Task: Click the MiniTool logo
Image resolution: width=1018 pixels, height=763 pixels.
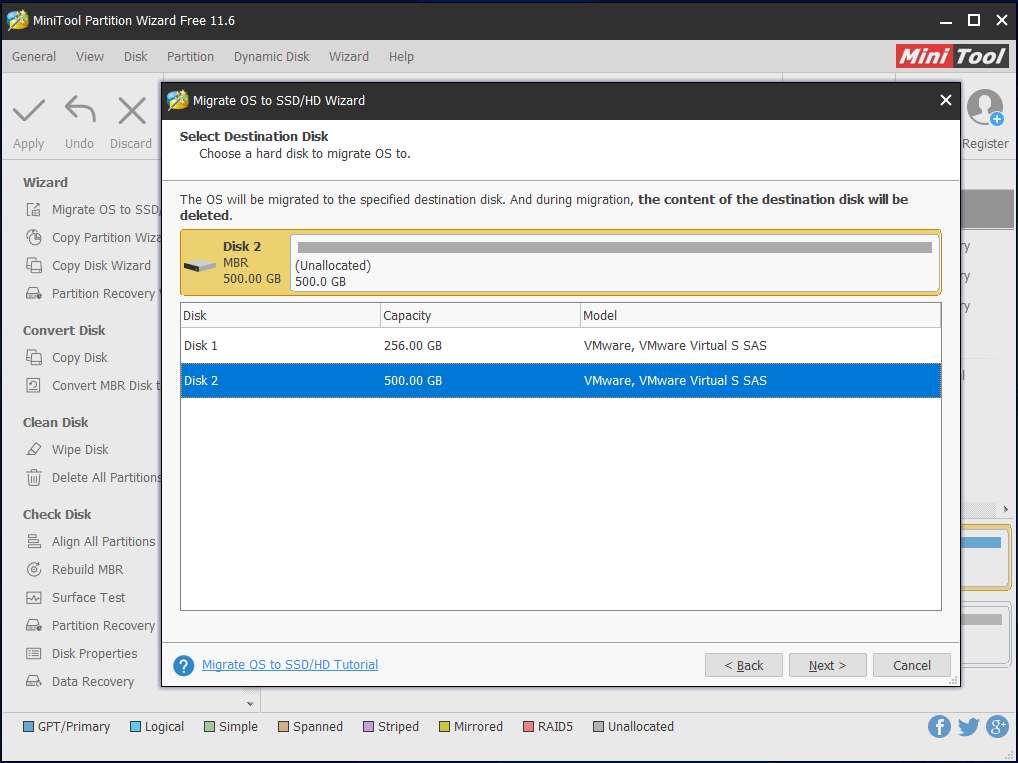Action: pos(952,56)
